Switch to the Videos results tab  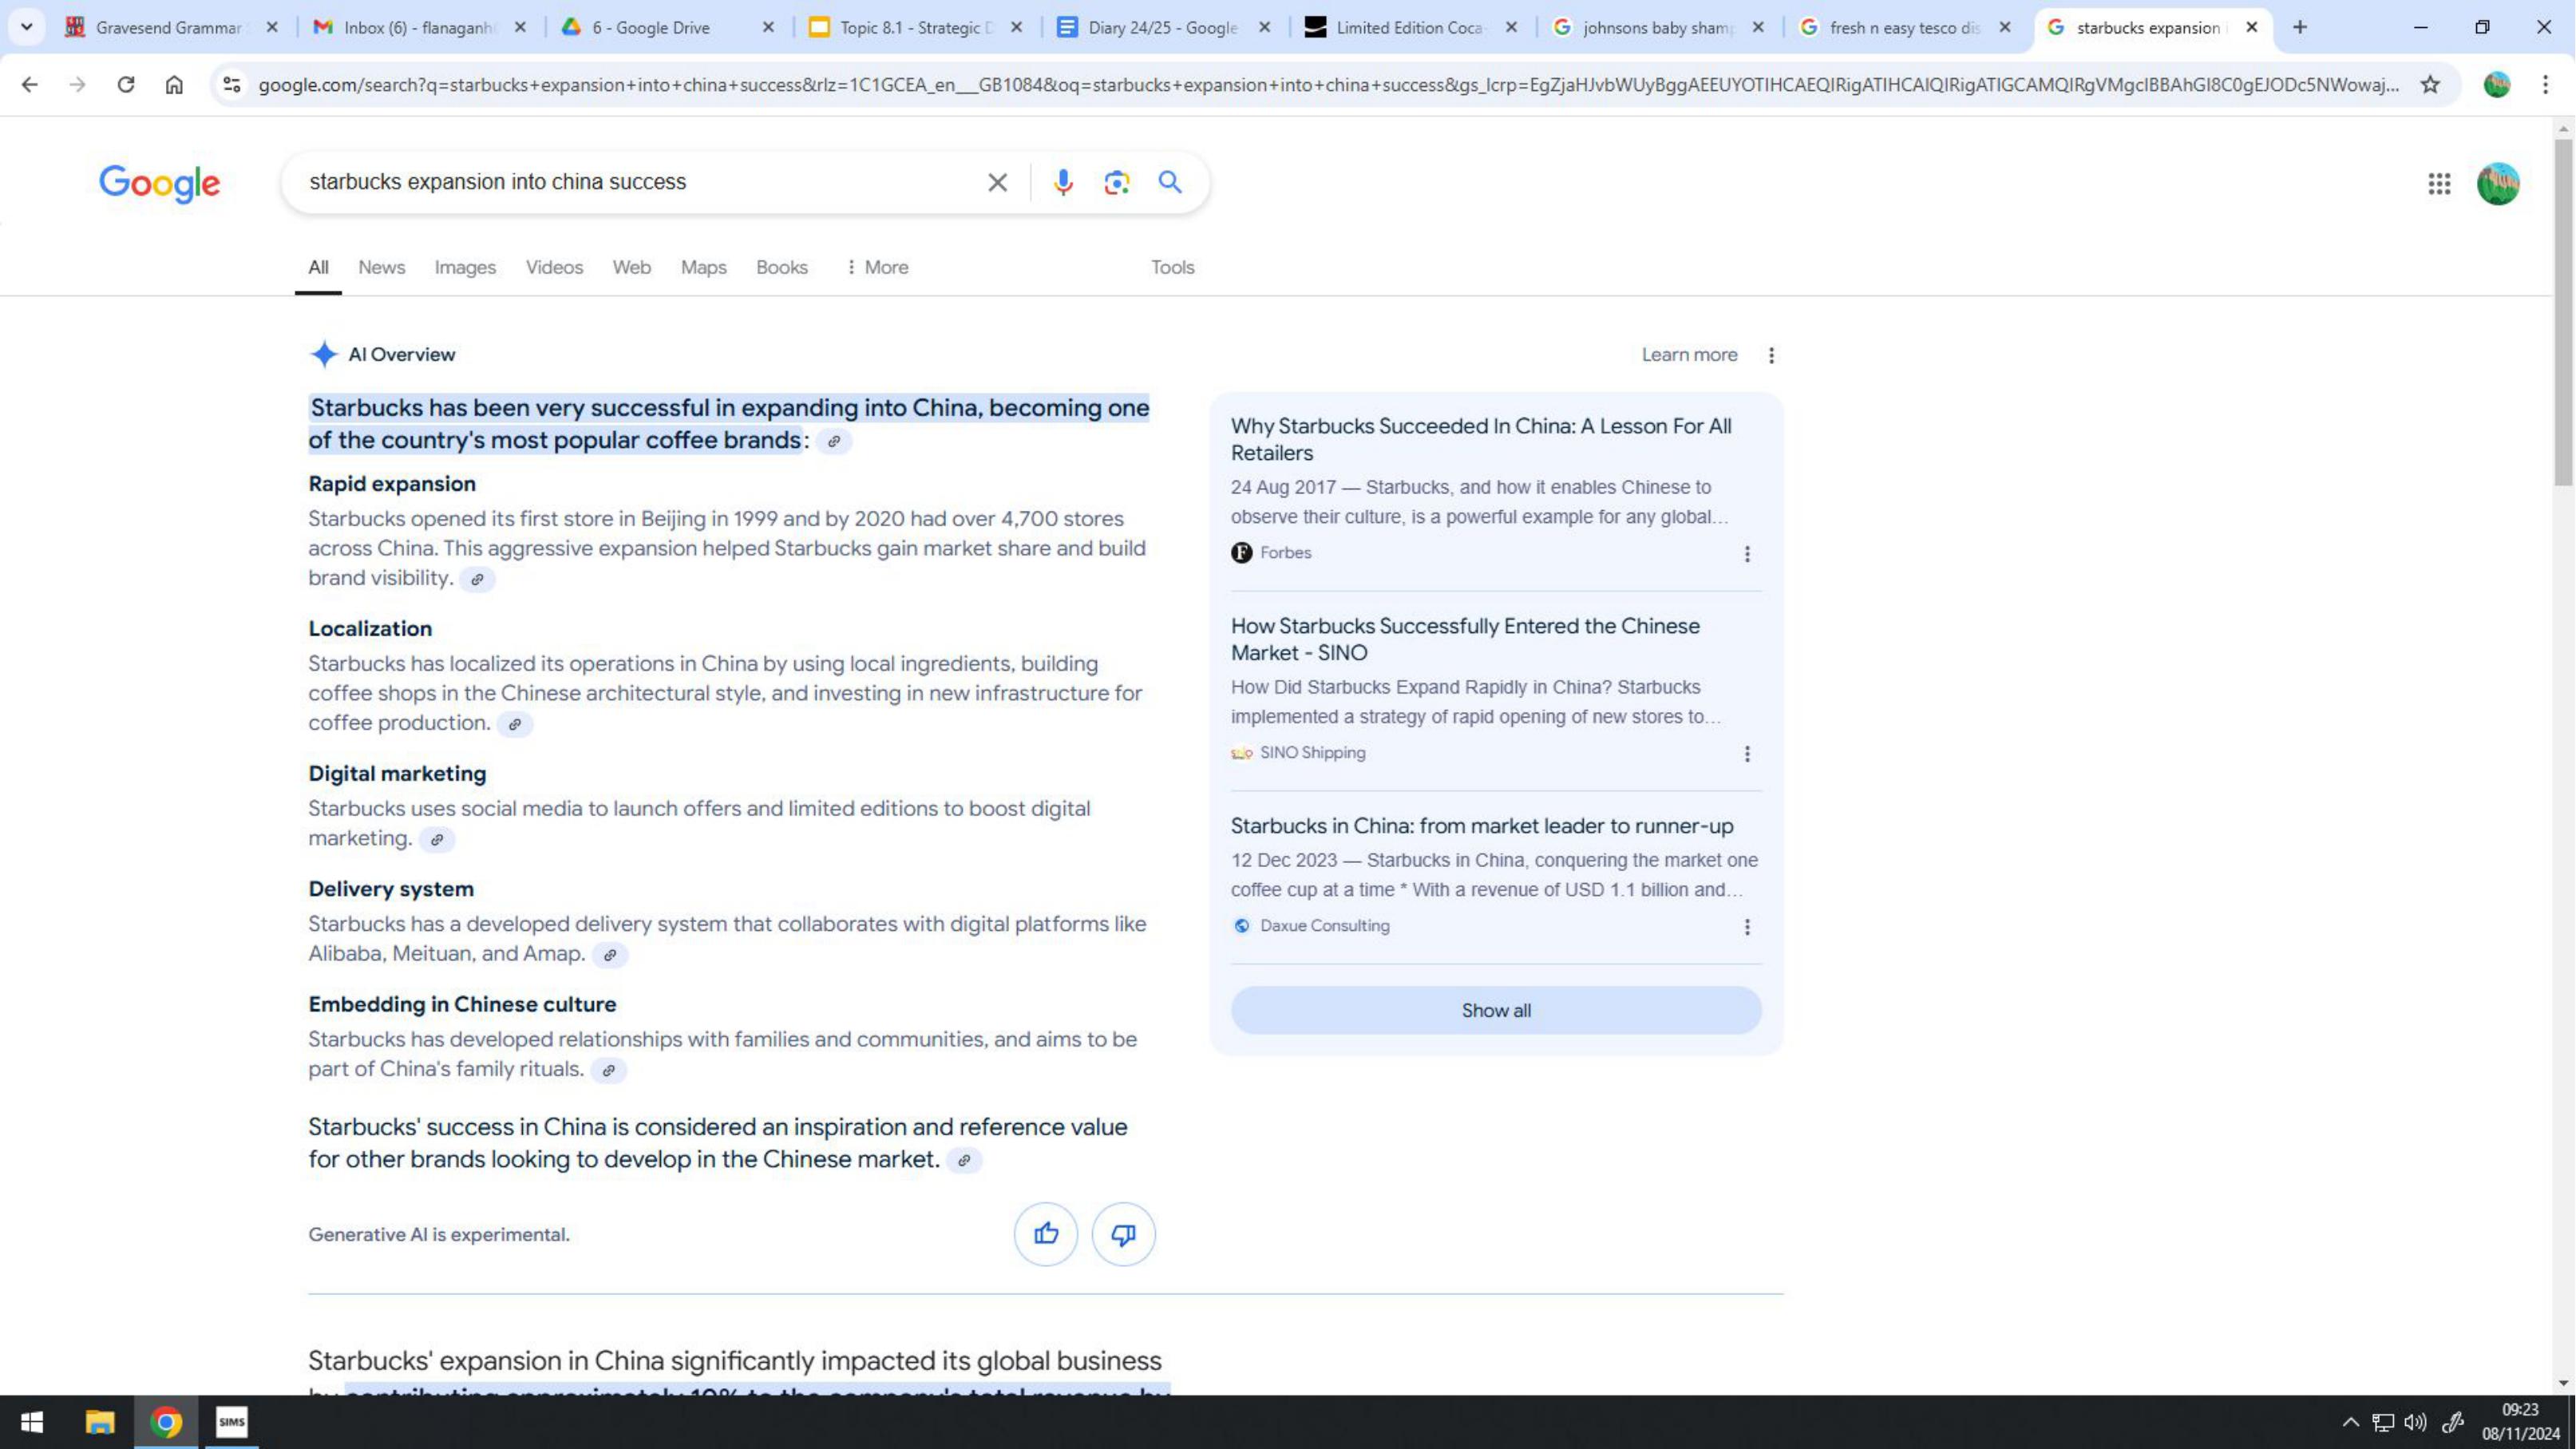(x=554, y=267)
